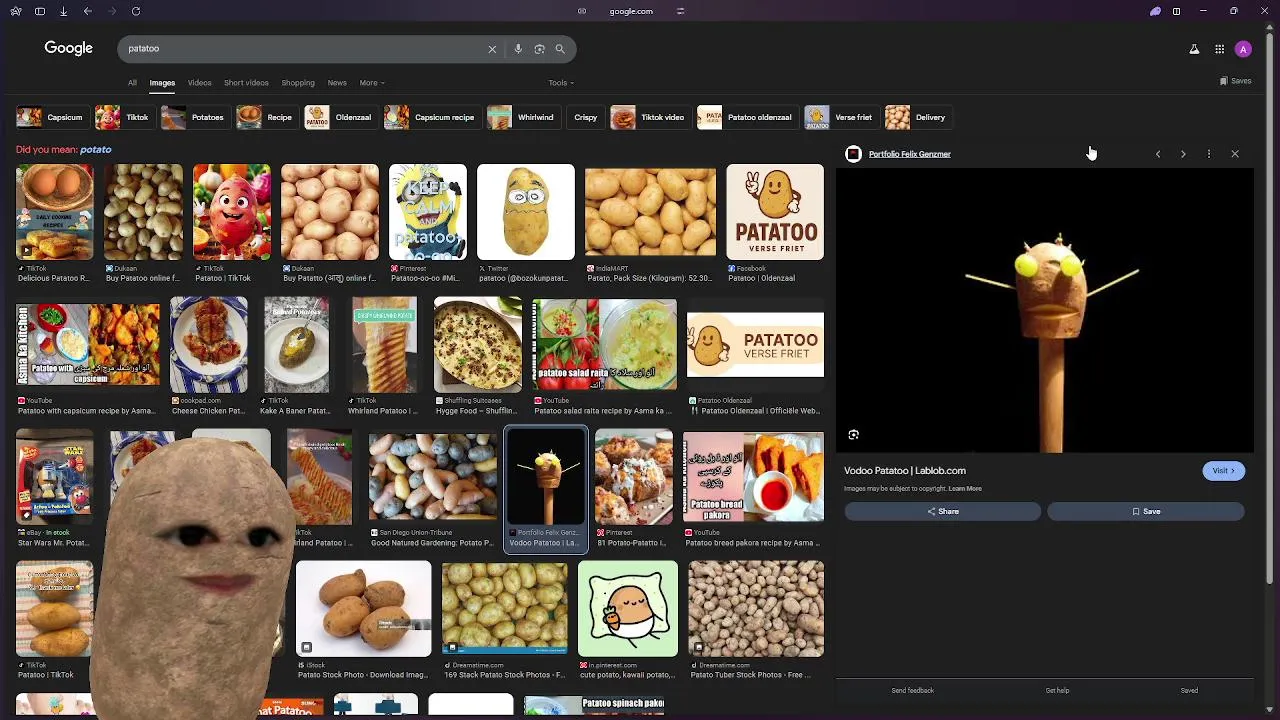Open the Twitter potato with eyes thumbnail
The width and height of the screenshot is (1280, 720).
[x=526, y=212]
